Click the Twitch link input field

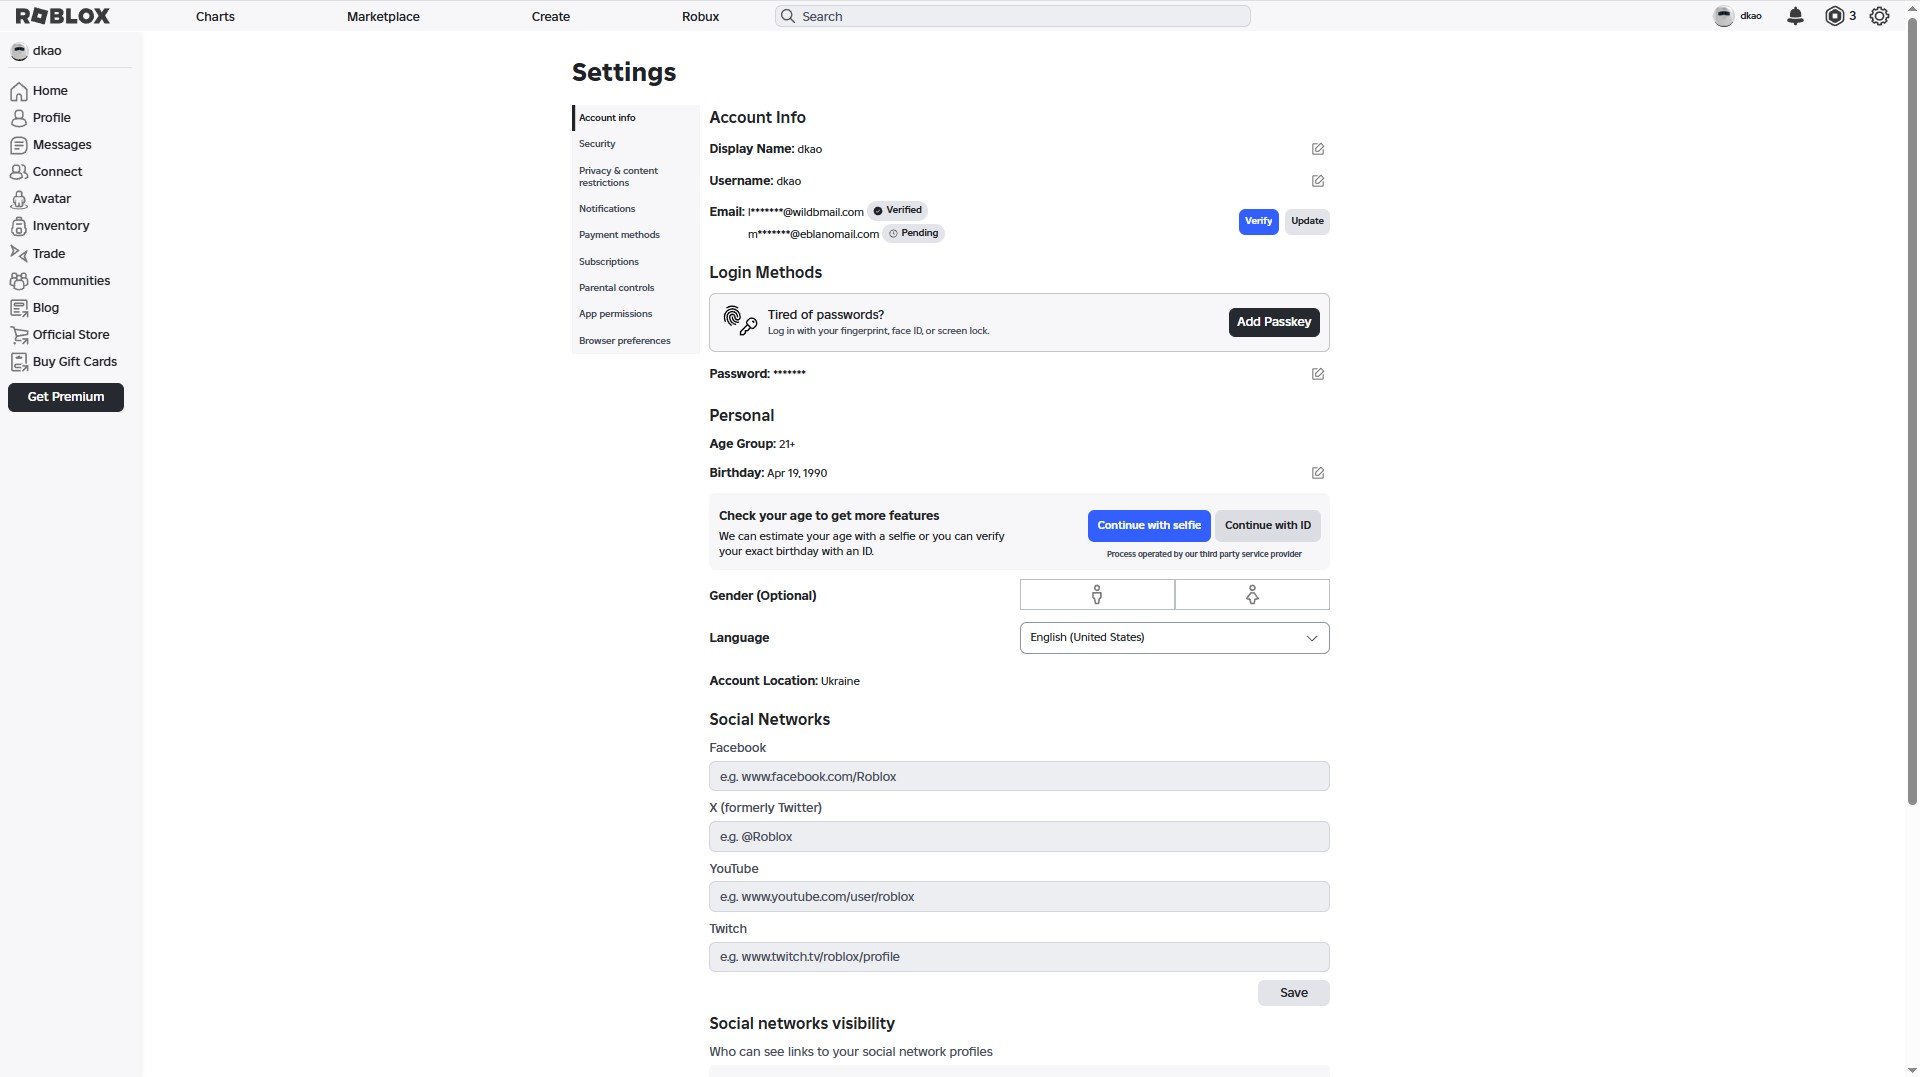pos(1019,957)
